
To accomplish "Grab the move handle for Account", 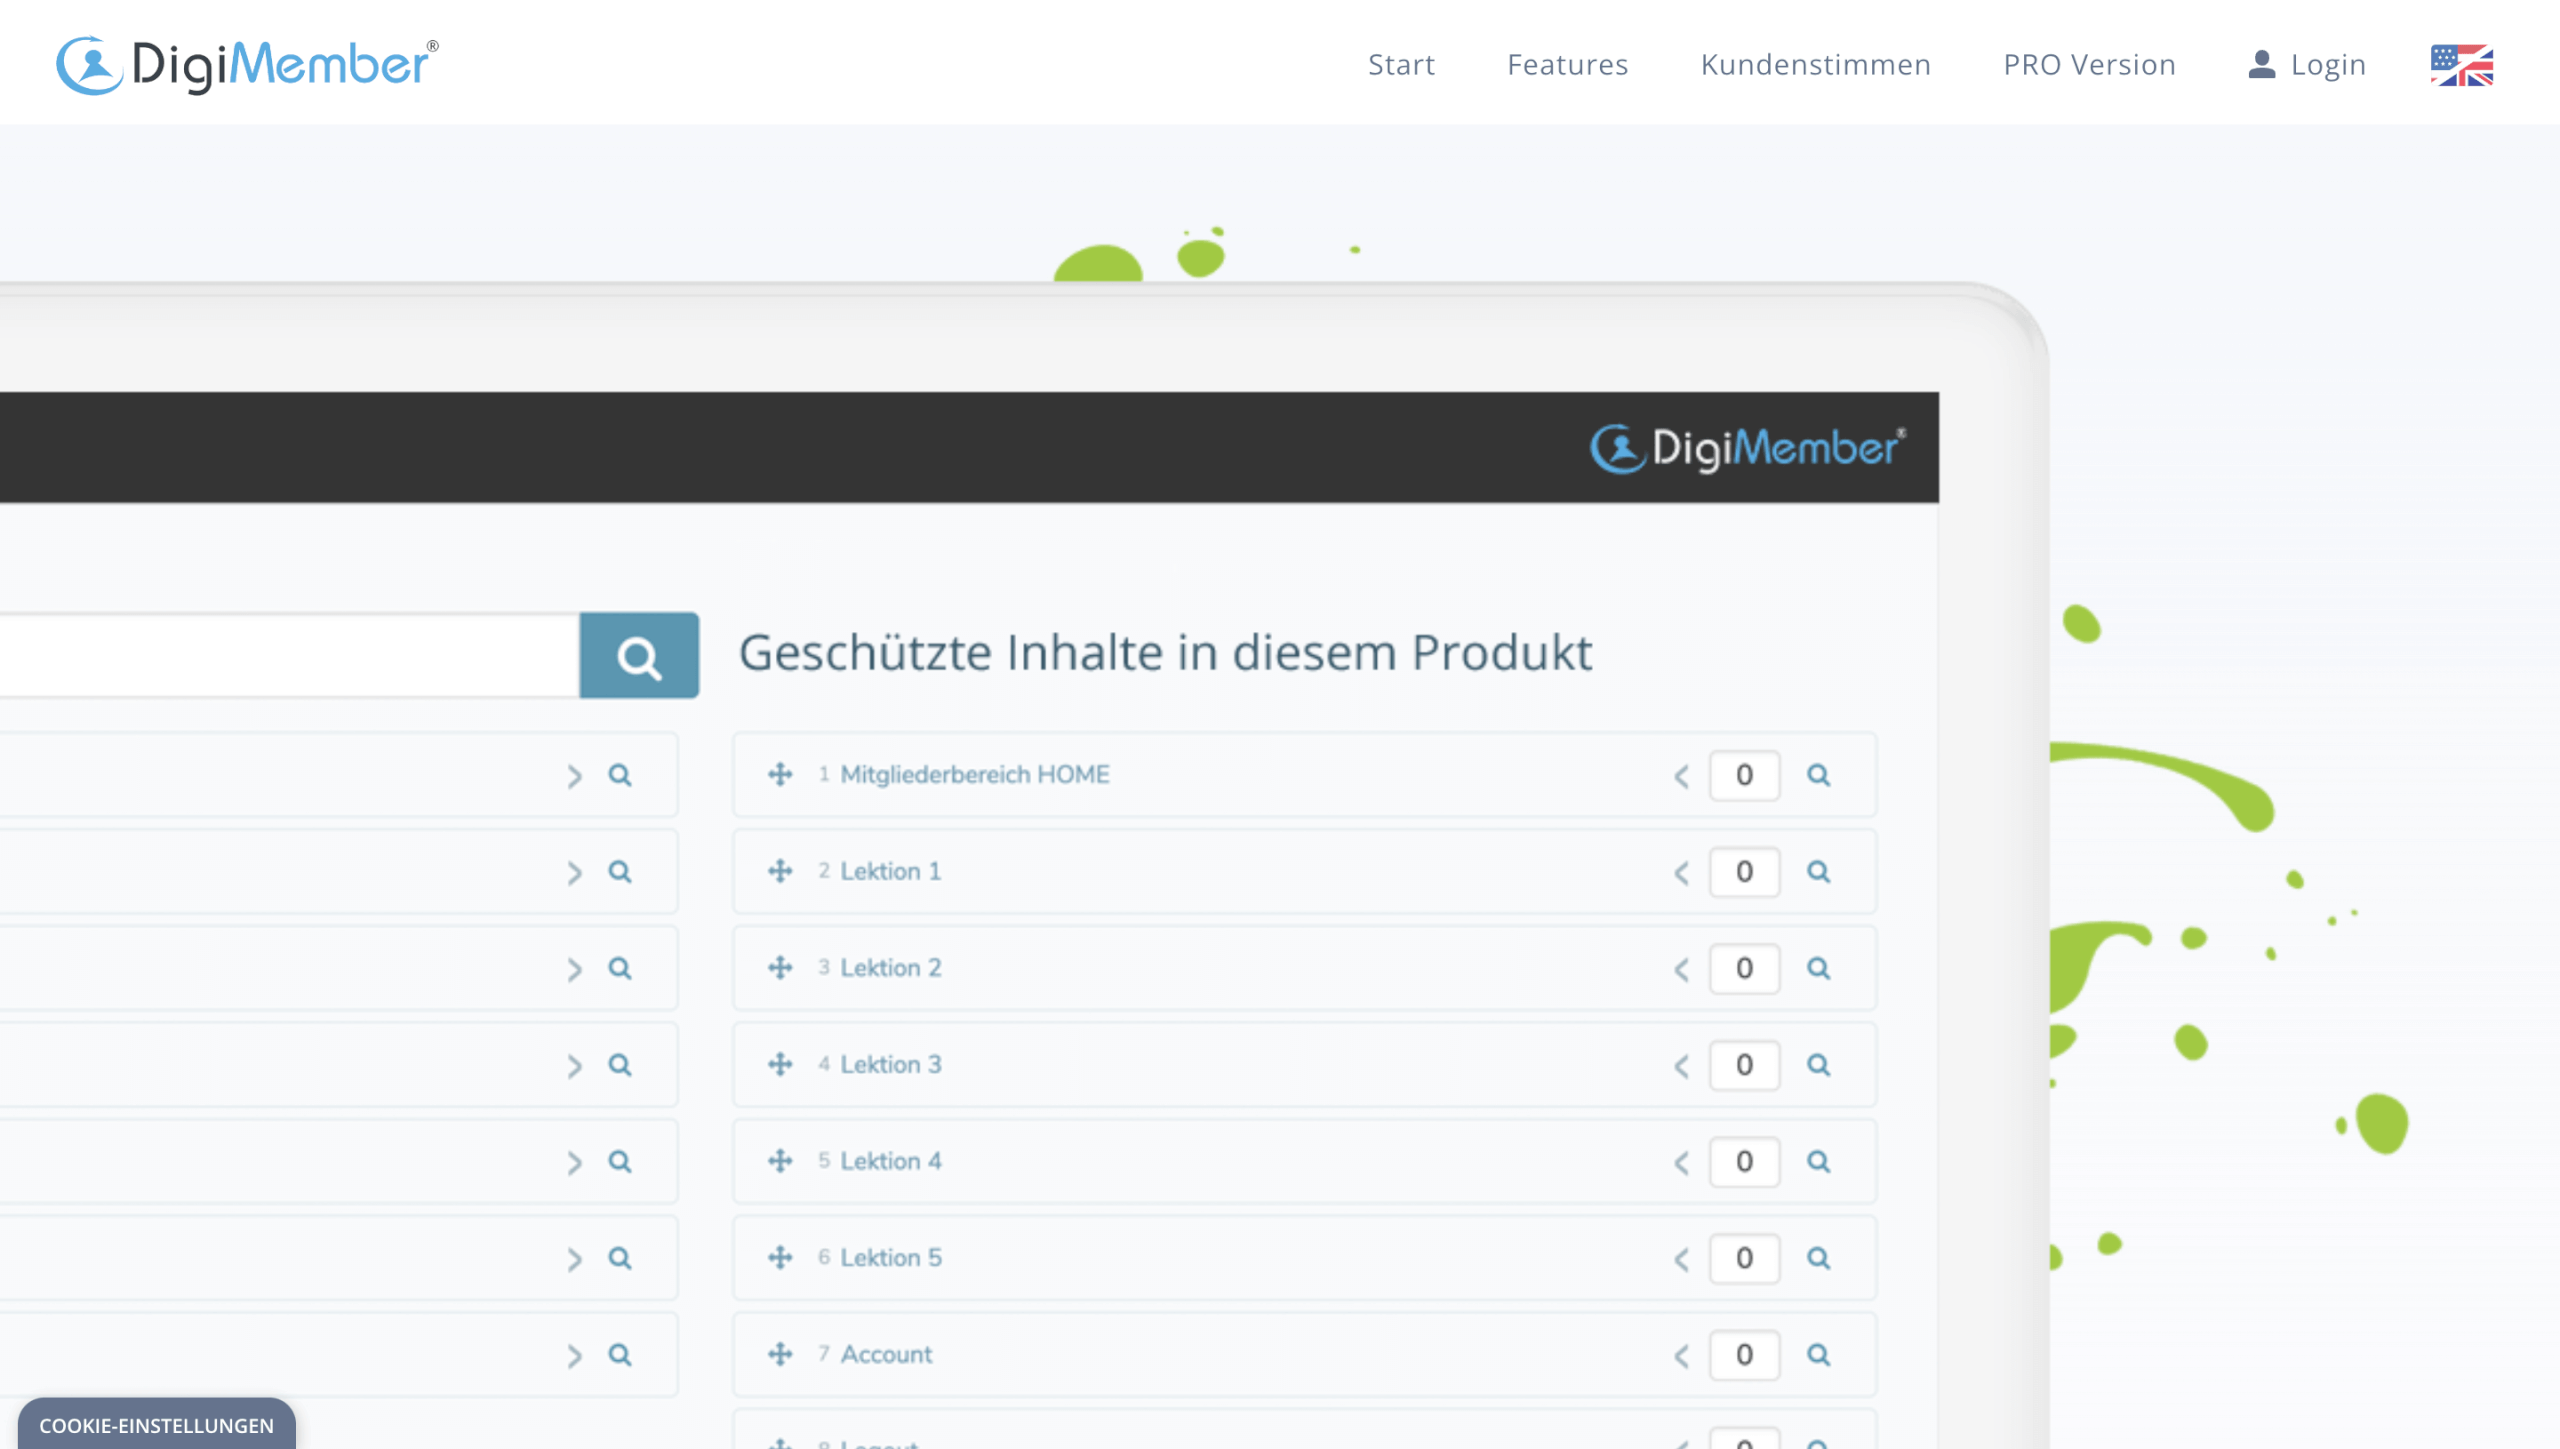I will tap(780, 1355).
